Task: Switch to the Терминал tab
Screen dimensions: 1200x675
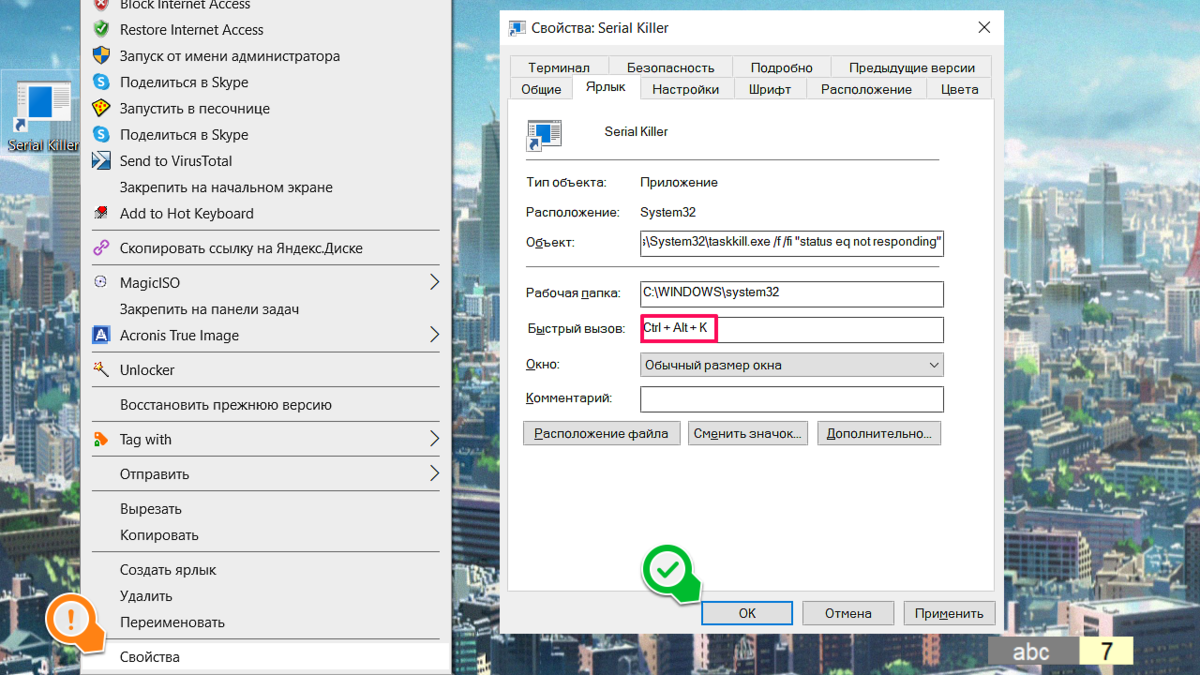Action: (559, 67)
